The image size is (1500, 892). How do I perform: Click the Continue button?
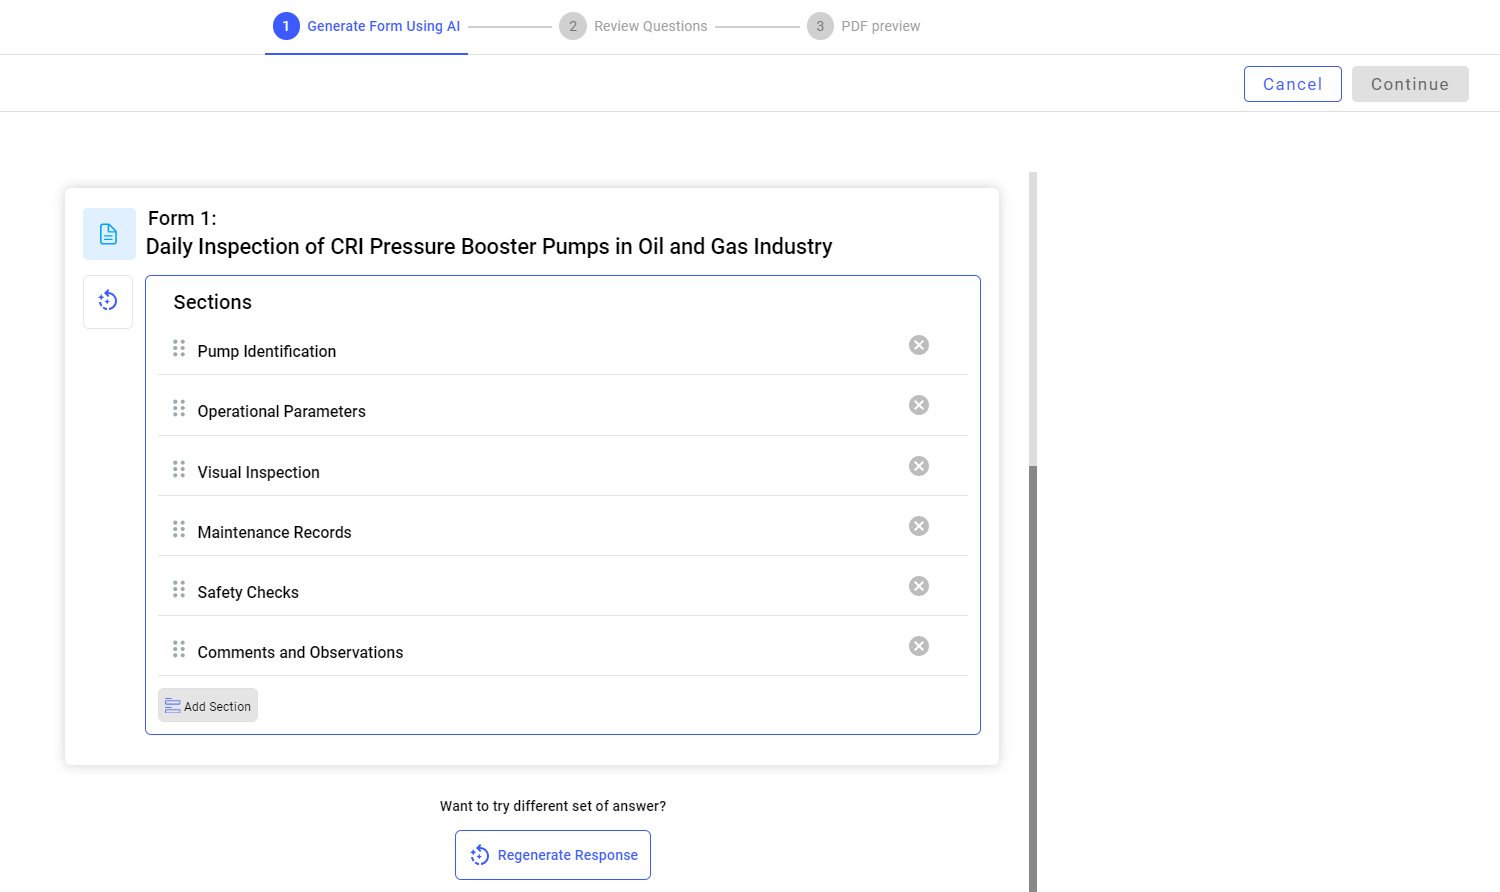(1410, 84)
